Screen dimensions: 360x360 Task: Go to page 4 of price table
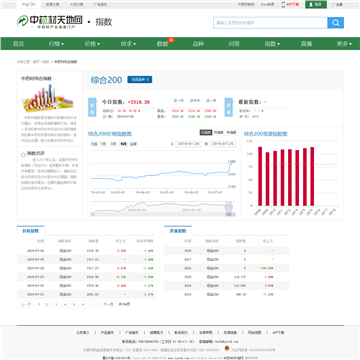[65, 304]
